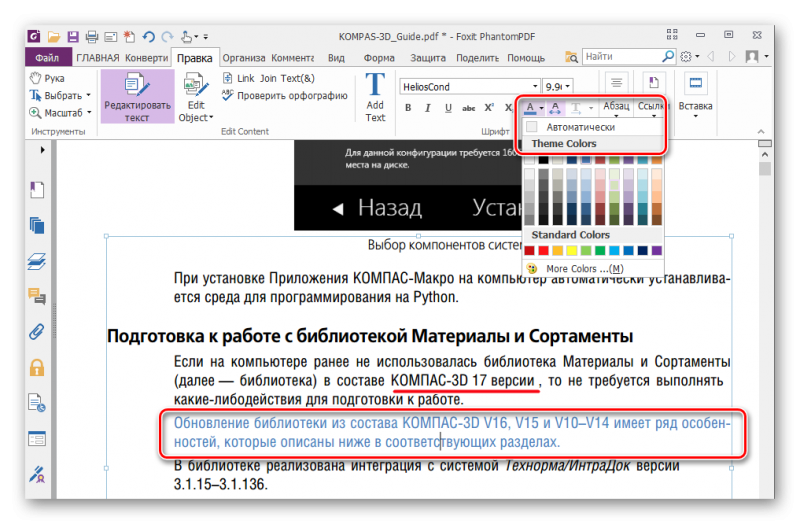Screen dimensions: 800x524
Task: Save the document with the floppy disk icon
Action: coord(73,37)
